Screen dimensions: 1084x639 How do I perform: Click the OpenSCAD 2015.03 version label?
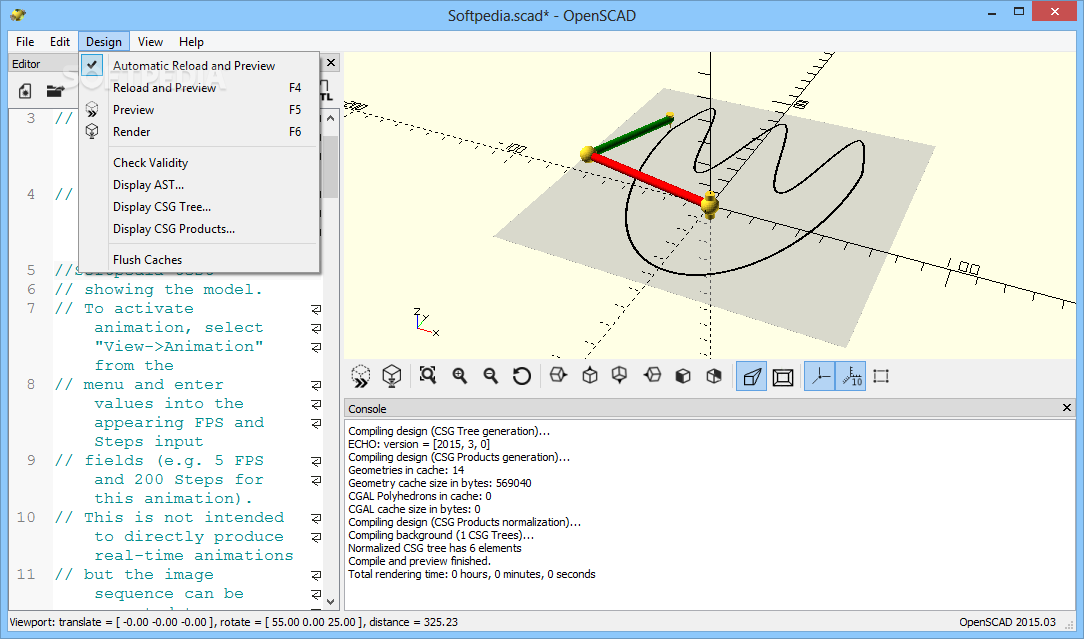pyautogui.click(x=1007, y=622)
